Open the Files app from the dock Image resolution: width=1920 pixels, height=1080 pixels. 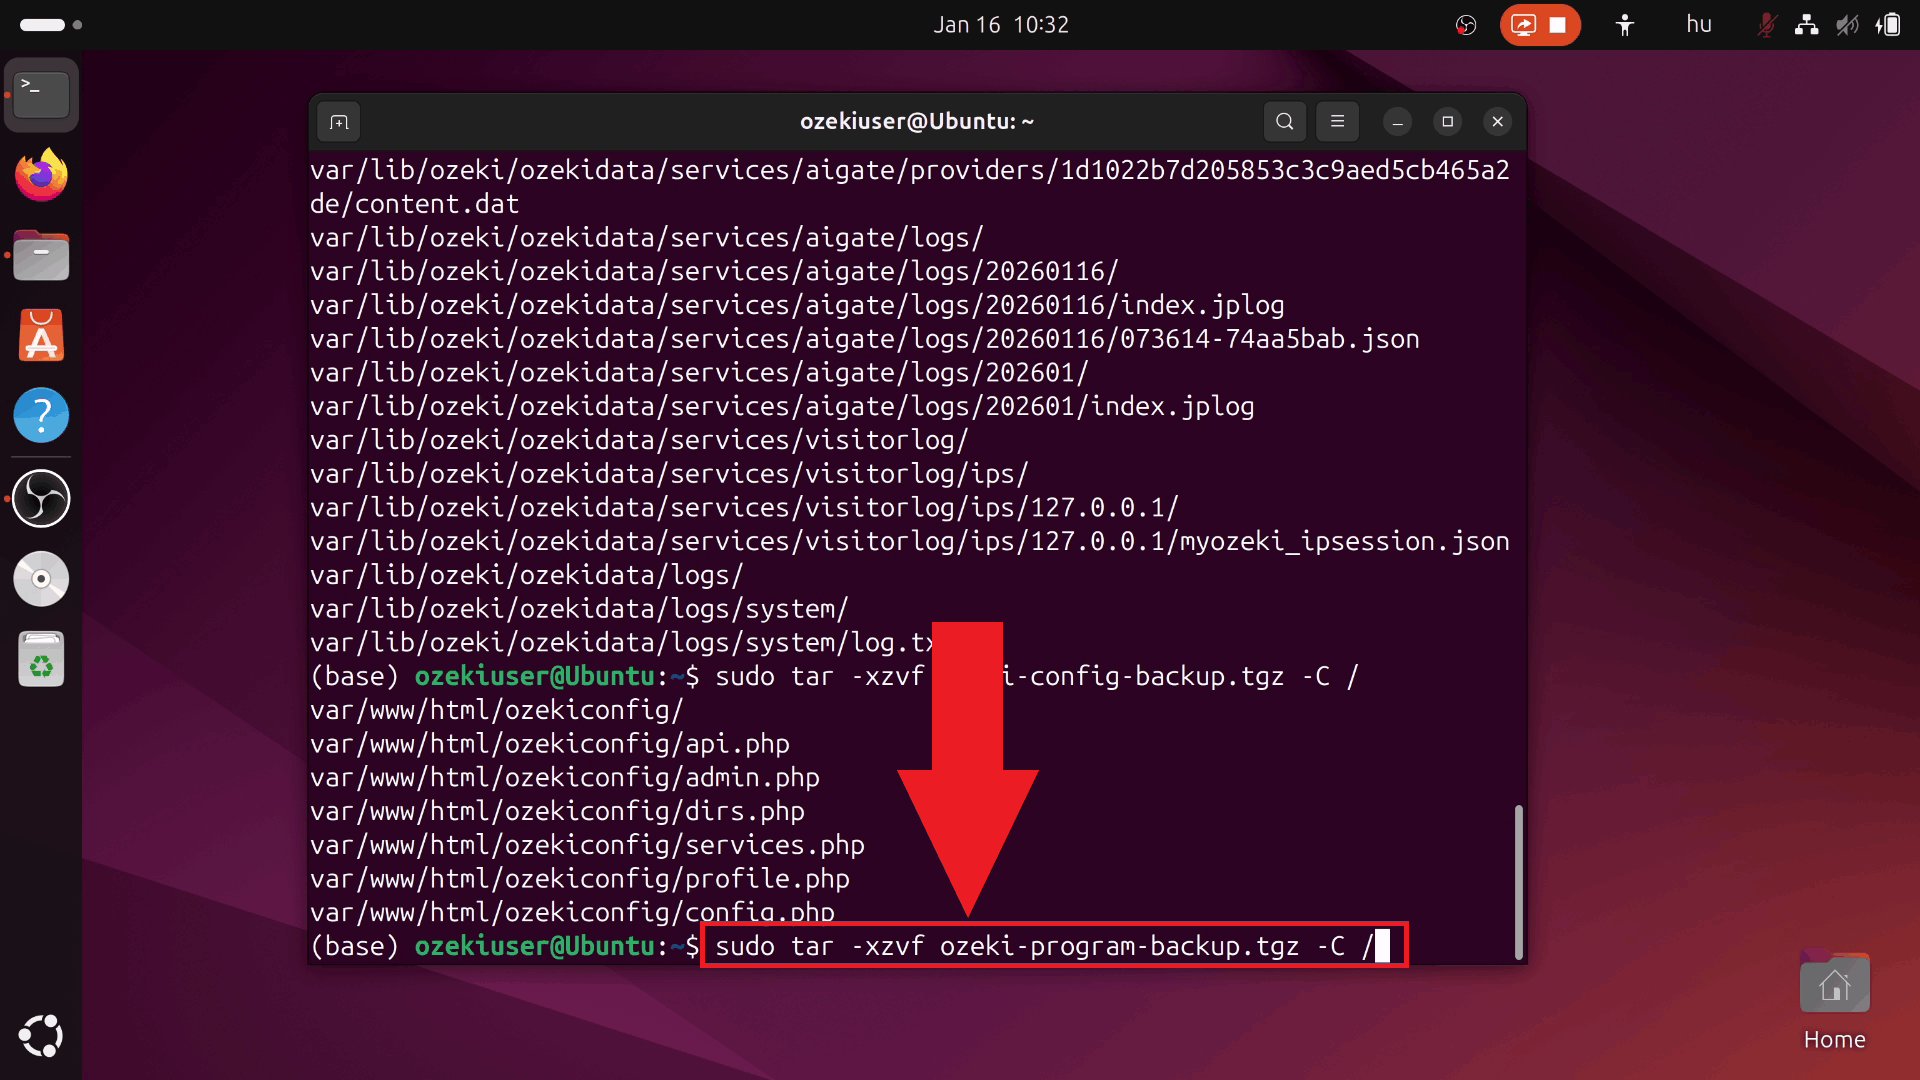tap(41, 255)
